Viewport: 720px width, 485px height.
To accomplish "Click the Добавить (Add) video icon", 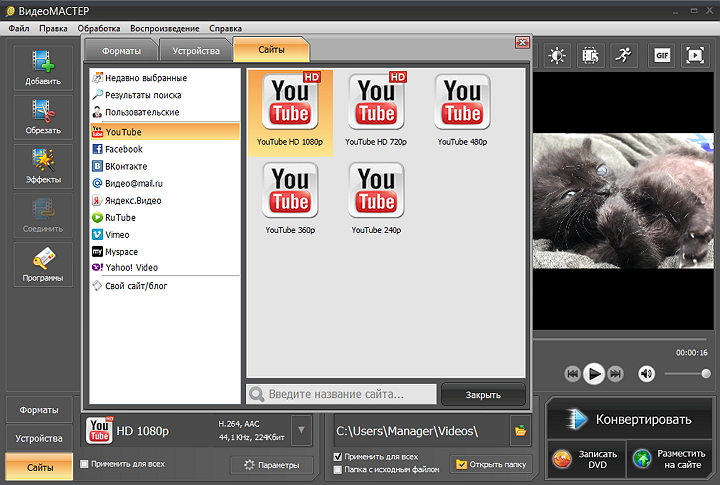I will click(42, 66).
